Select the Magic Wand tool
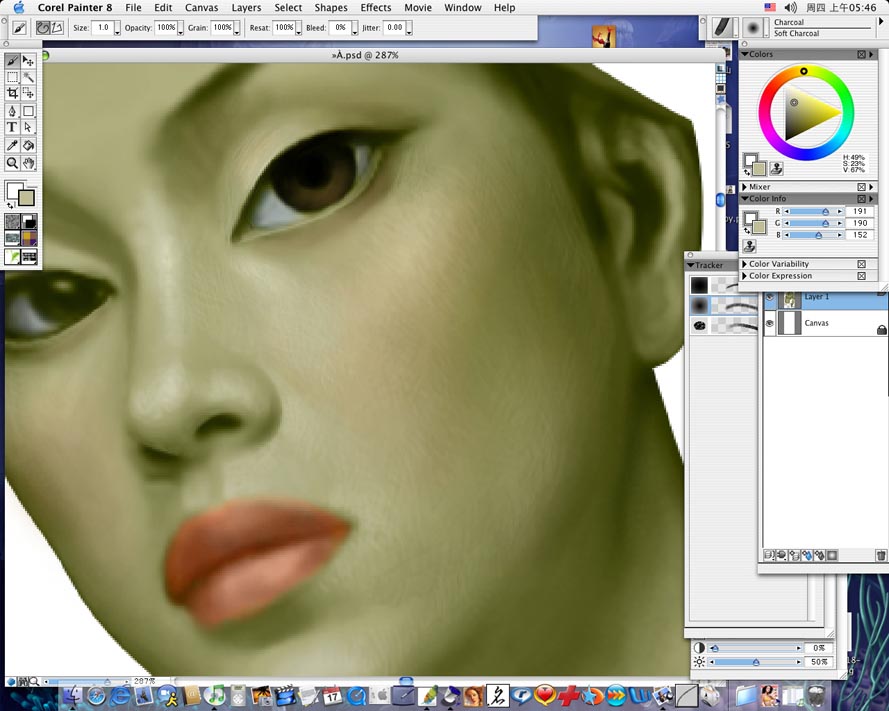 28,77
